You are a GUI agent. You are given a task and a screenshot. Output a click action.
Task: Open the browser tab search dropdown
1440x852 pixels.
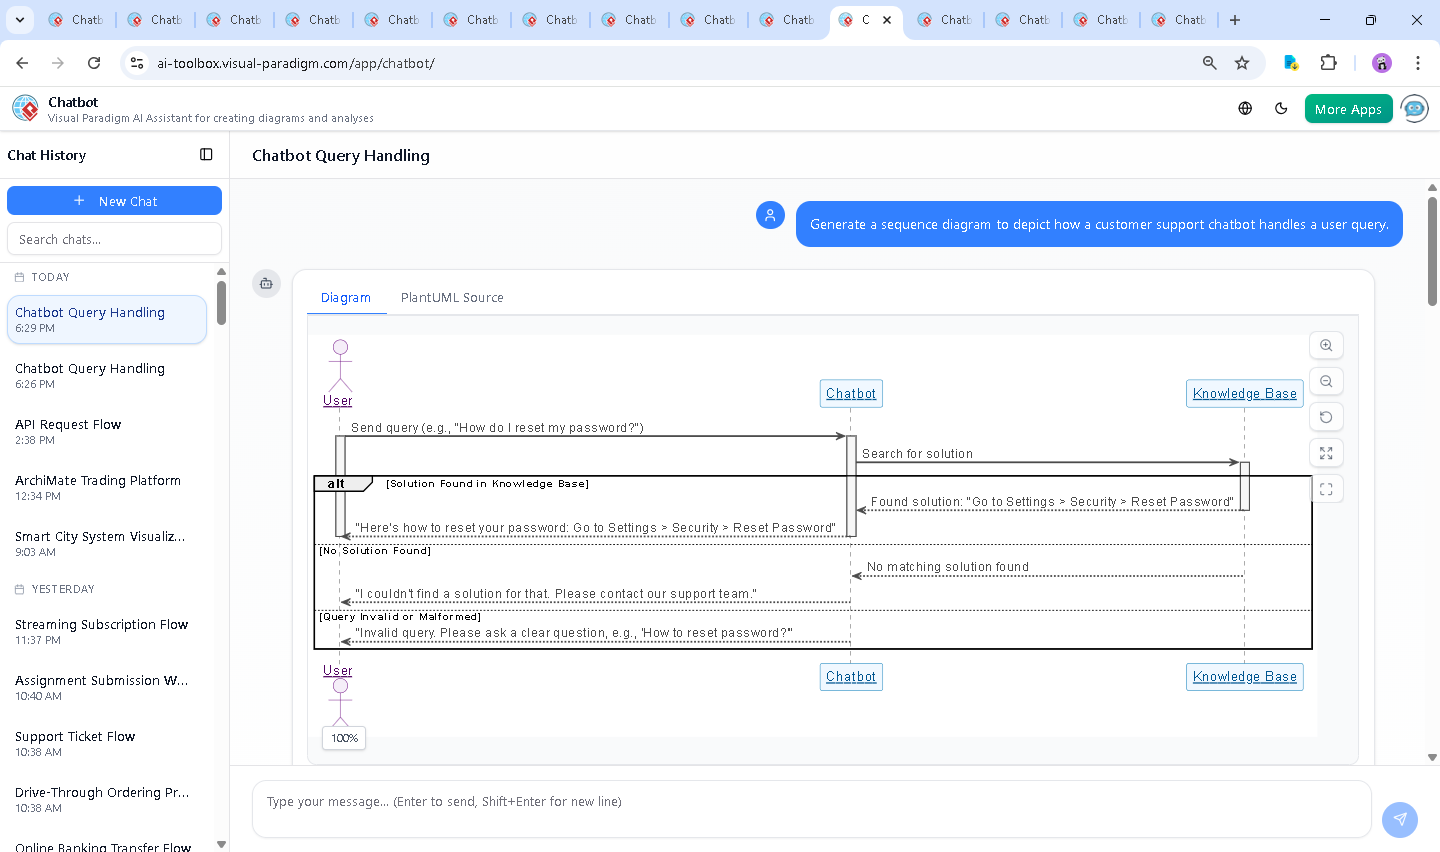tap(20, 20)
